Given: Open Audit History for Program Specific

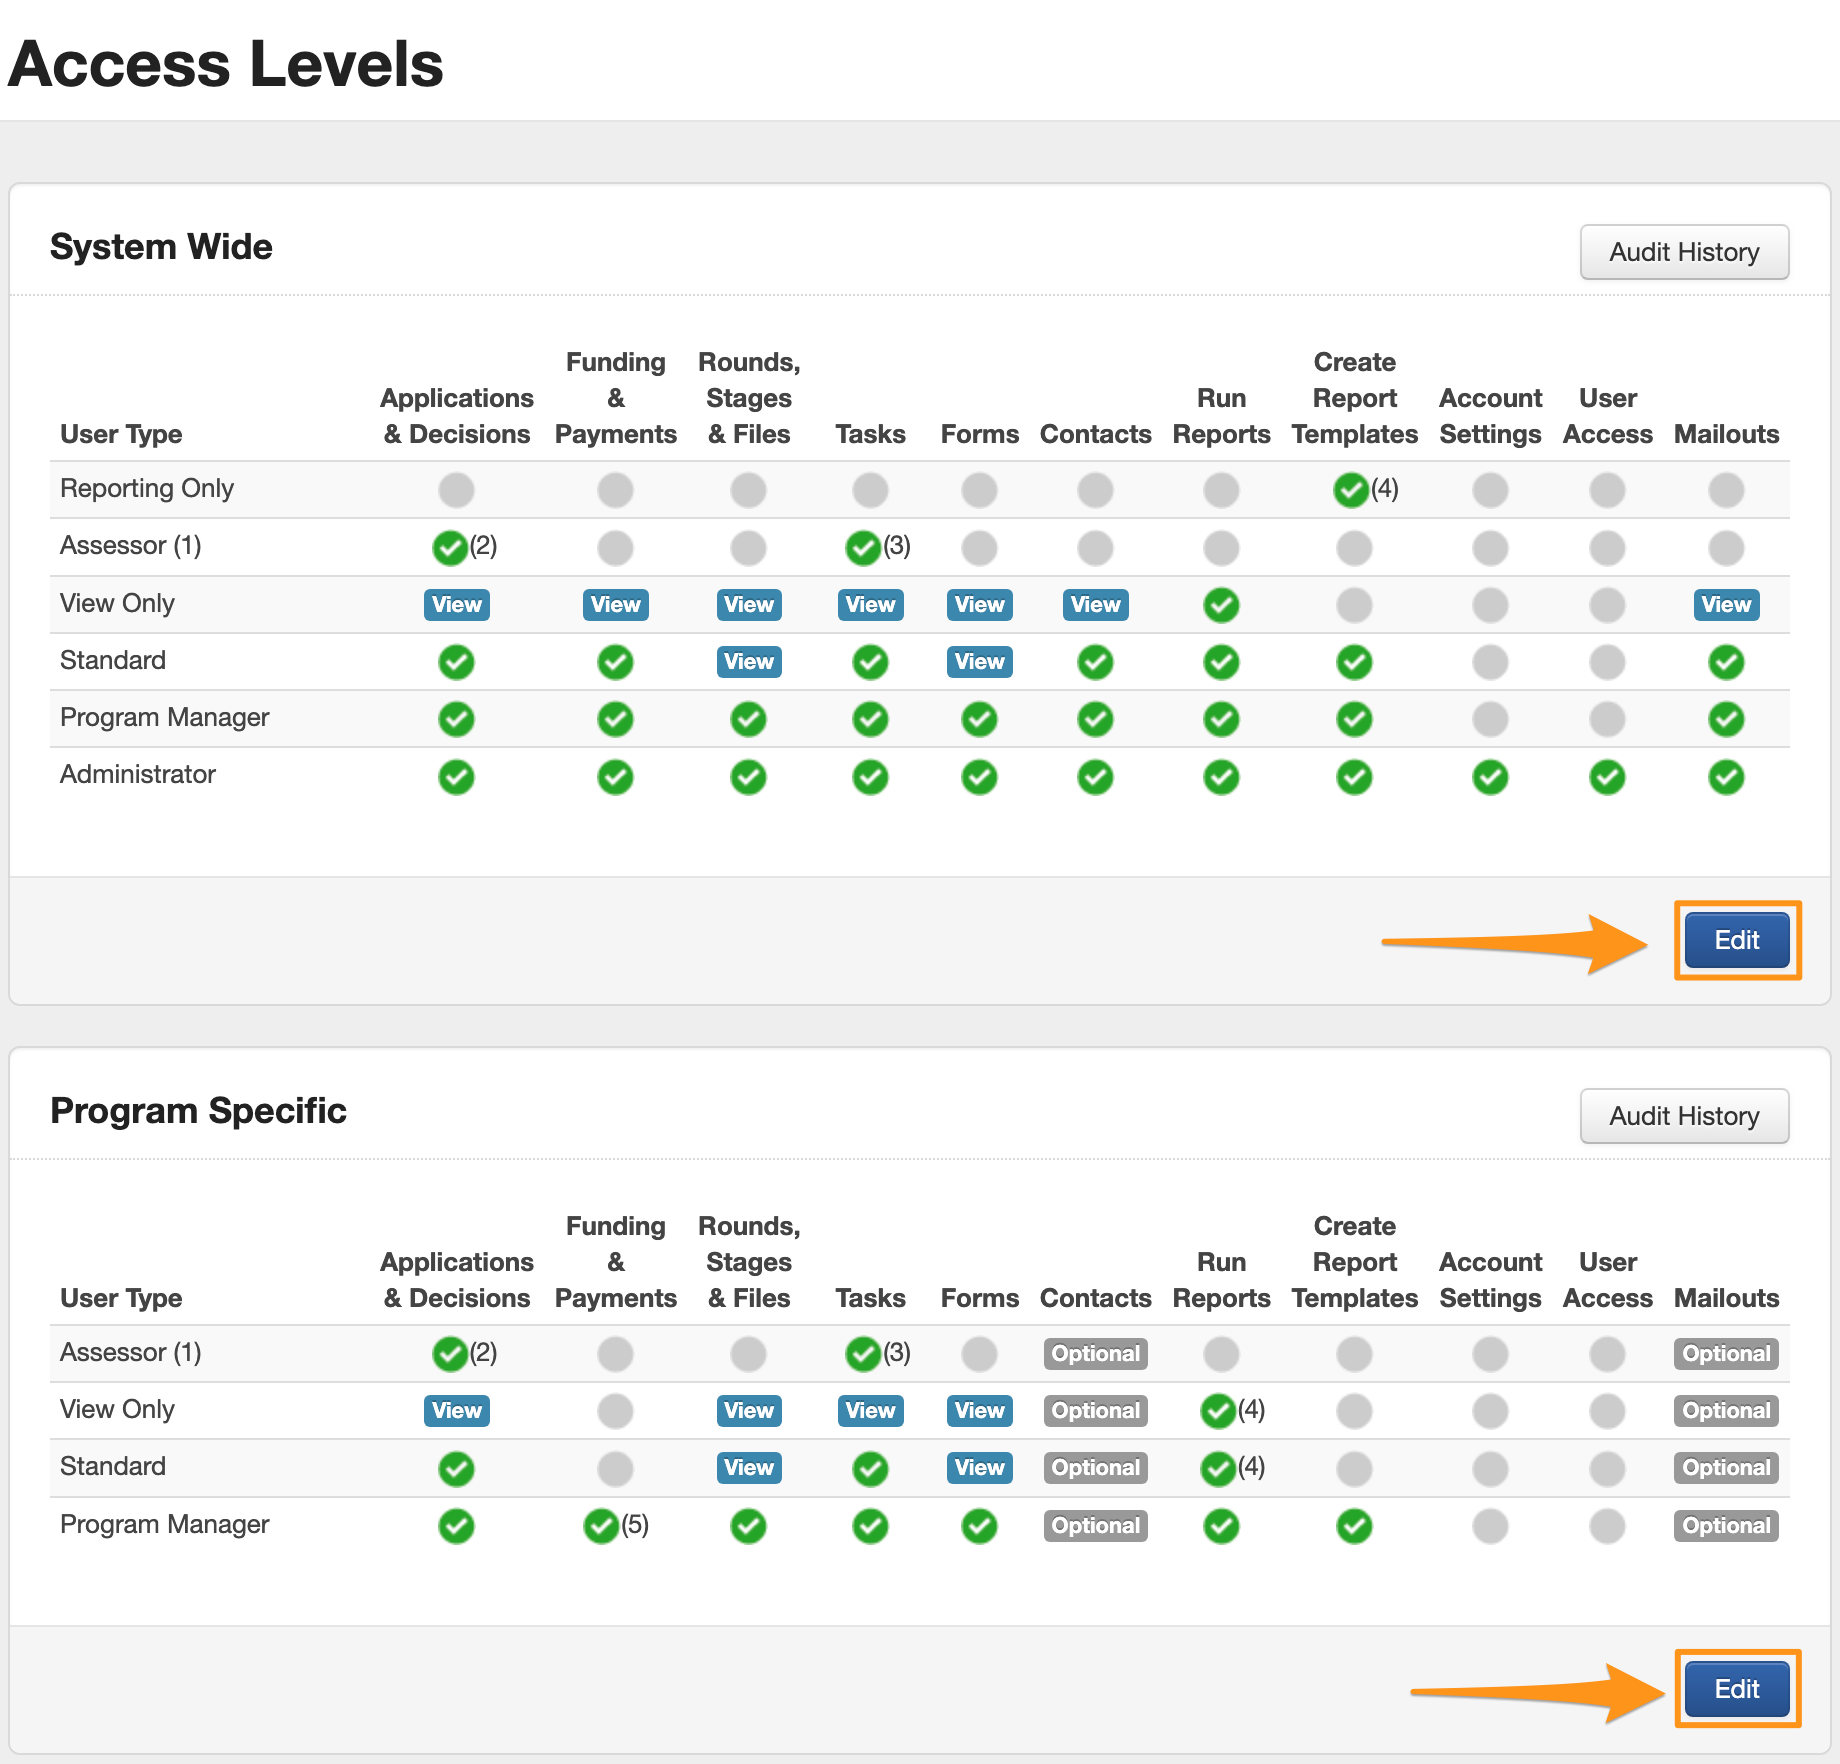Looking at the screenshot, I should click(1683, 1116).
